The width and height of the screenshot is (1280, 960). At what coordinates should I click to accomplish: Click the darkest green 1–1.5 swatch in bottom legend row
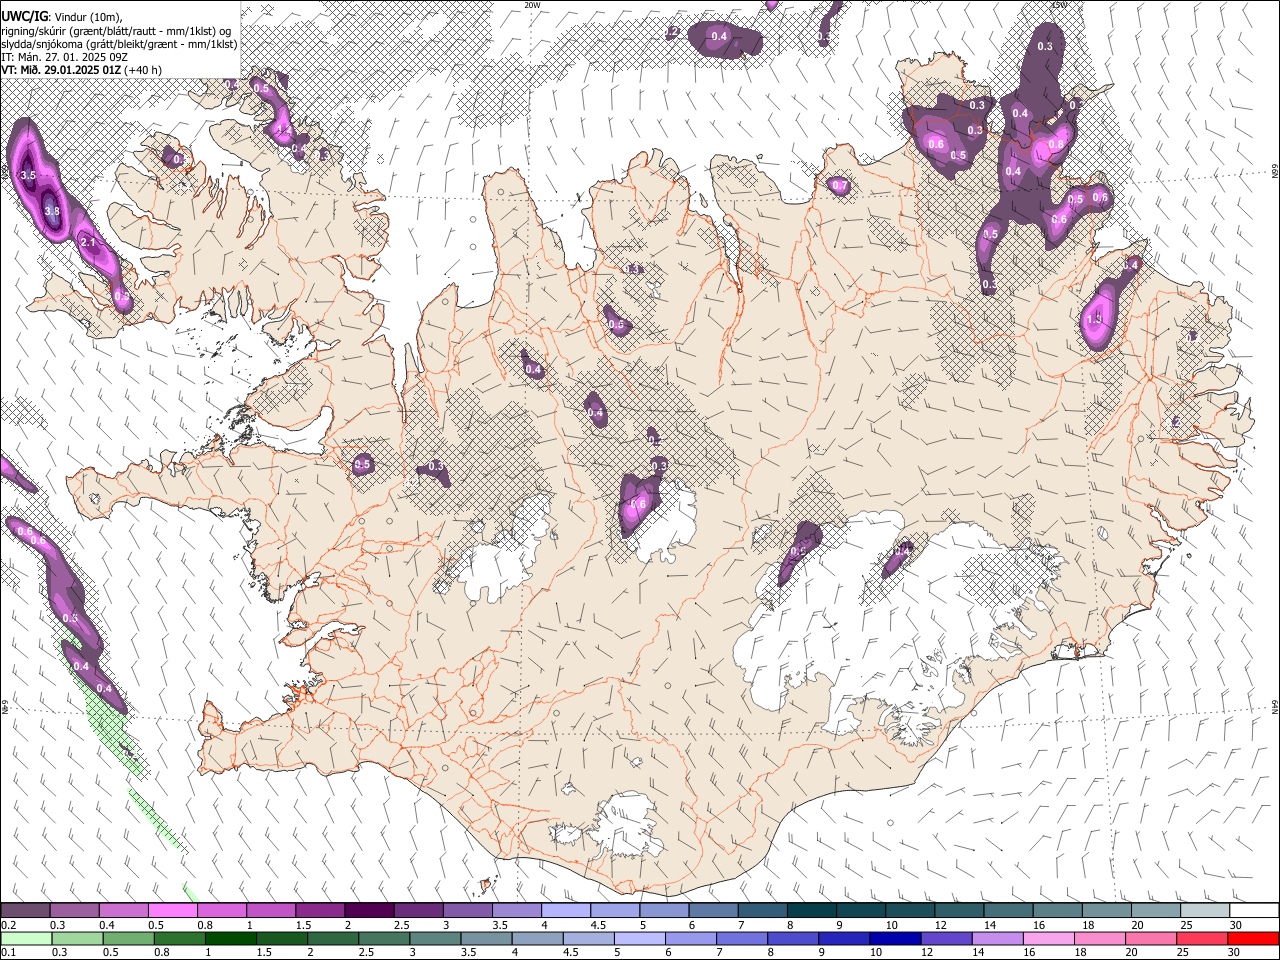(x=230, y=938)
